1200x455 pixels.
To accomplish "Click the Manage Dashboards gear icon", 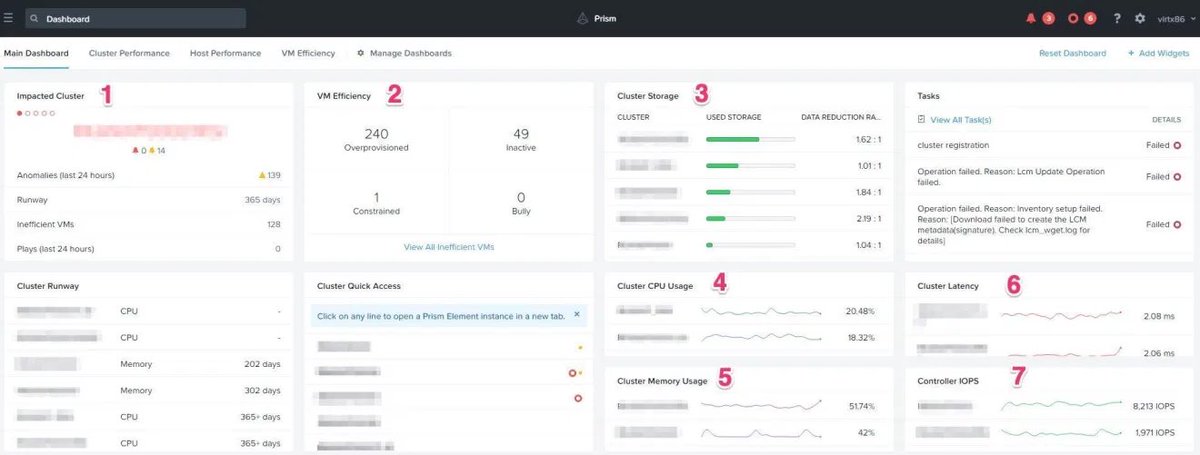I will pyautogui.click(x=360, y=53).
